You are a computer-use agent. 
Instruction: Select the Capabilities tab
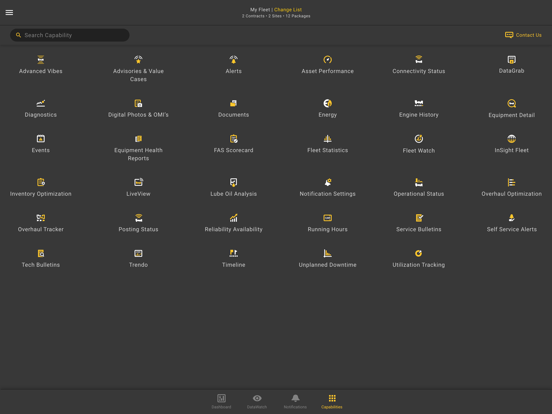[332, 401]
